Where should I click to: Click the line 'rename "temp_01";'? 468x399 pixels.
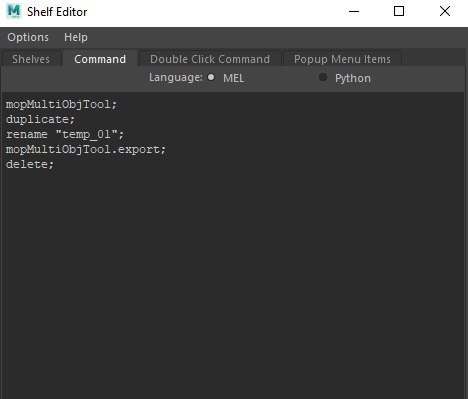(x=65, y=134)
